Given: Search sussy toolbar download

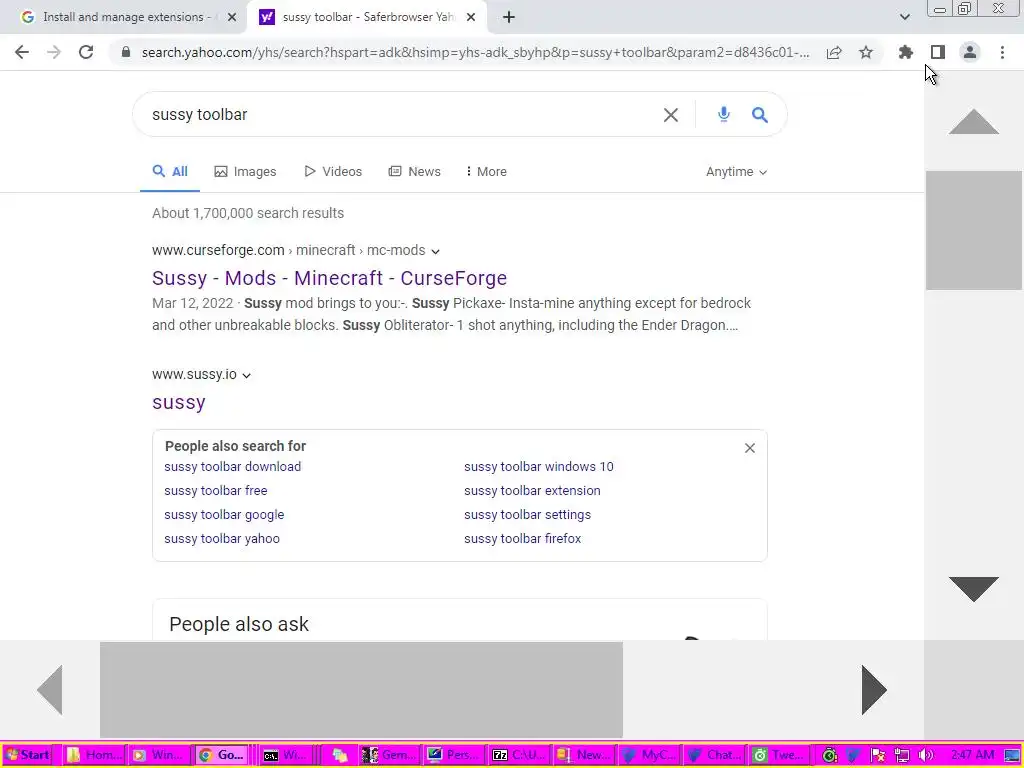Looking at the screenshot, I should [232, 467].
